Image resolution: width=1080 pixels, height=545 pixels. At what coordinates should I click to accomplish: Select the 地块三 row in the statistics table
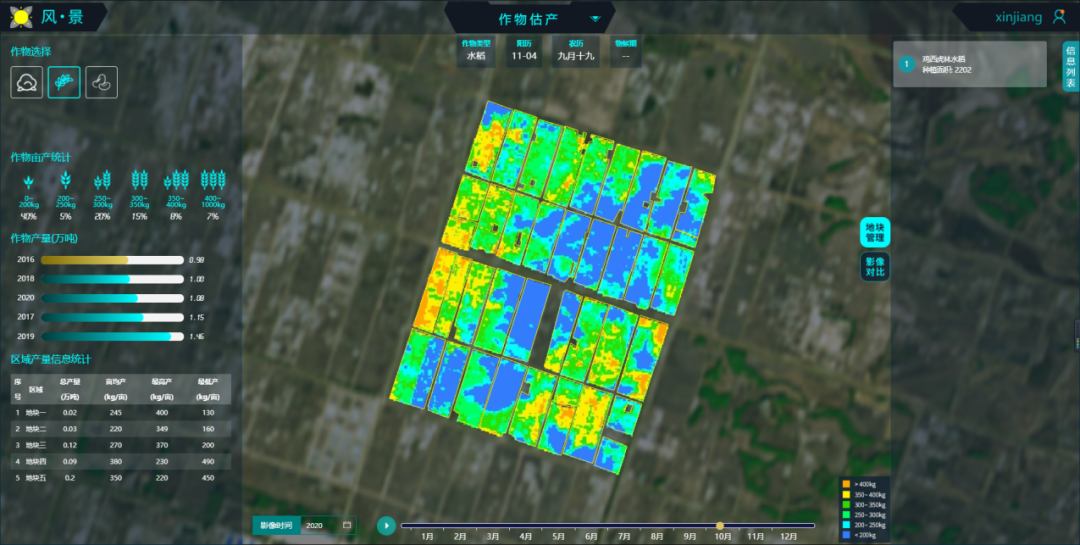(x=120, y=444)
